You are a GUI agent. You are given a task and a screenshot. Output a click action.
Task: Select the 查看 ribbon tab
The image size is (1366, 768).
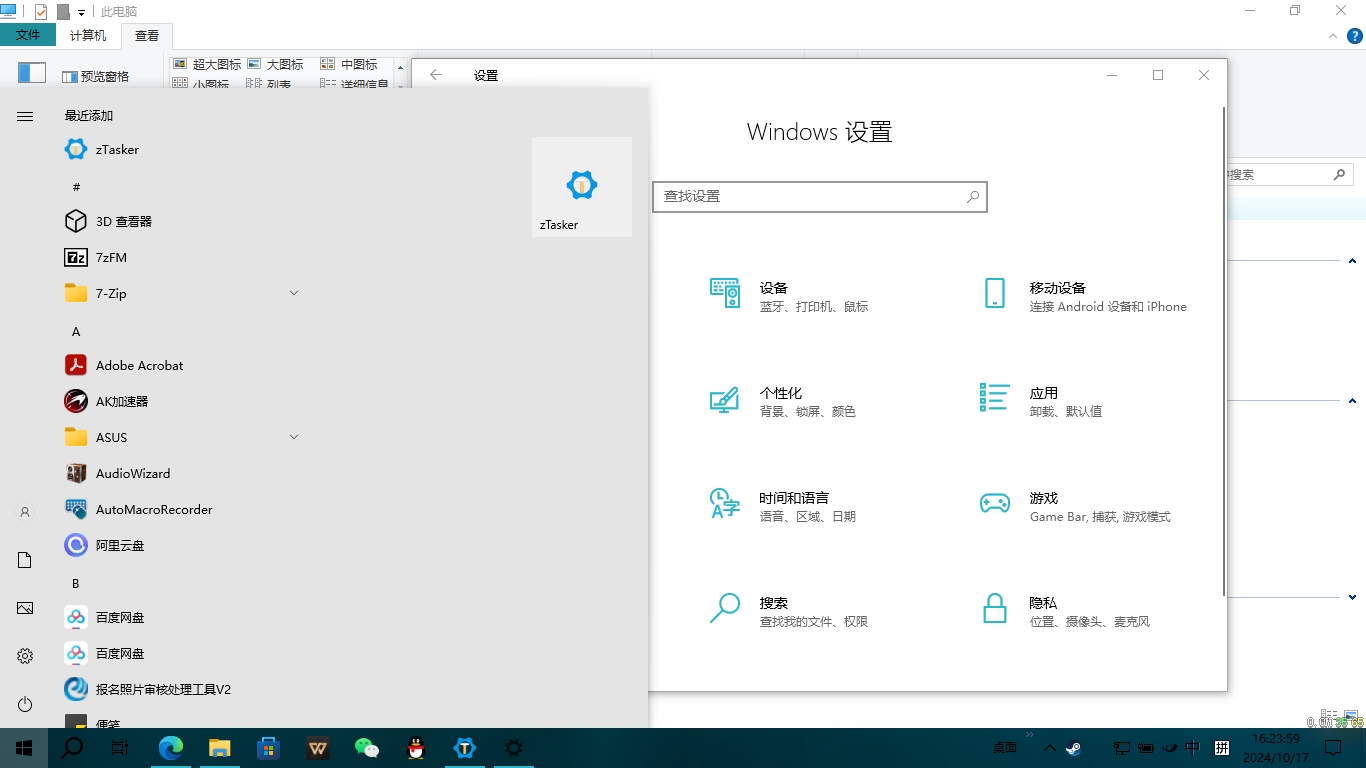(x=147, y=35)
